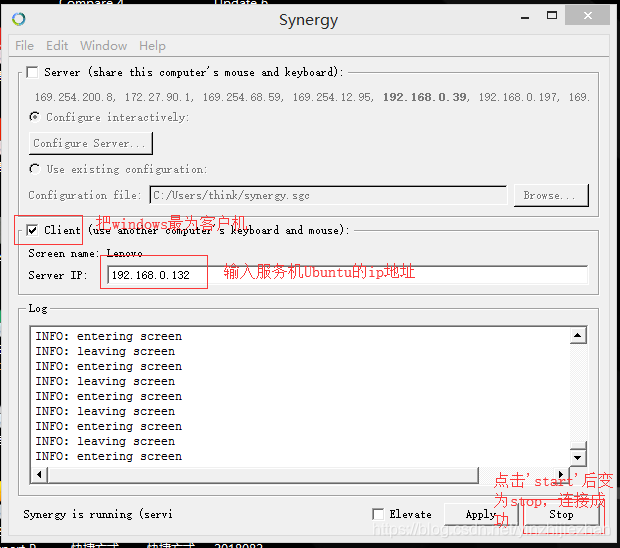
Task: Click the Log group label
Action: pyautogui.click(x=38, y=308)
